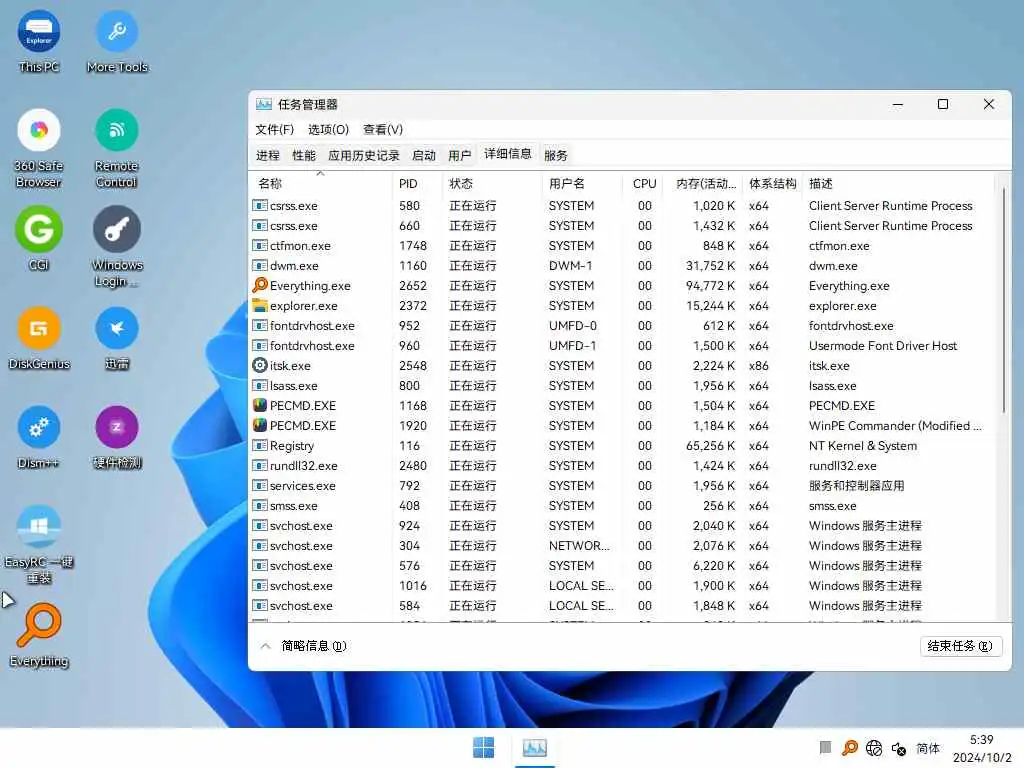Screen dimensions: 1024x768
Task: Click the muted volume tray icon
Action: coord(899,748)
